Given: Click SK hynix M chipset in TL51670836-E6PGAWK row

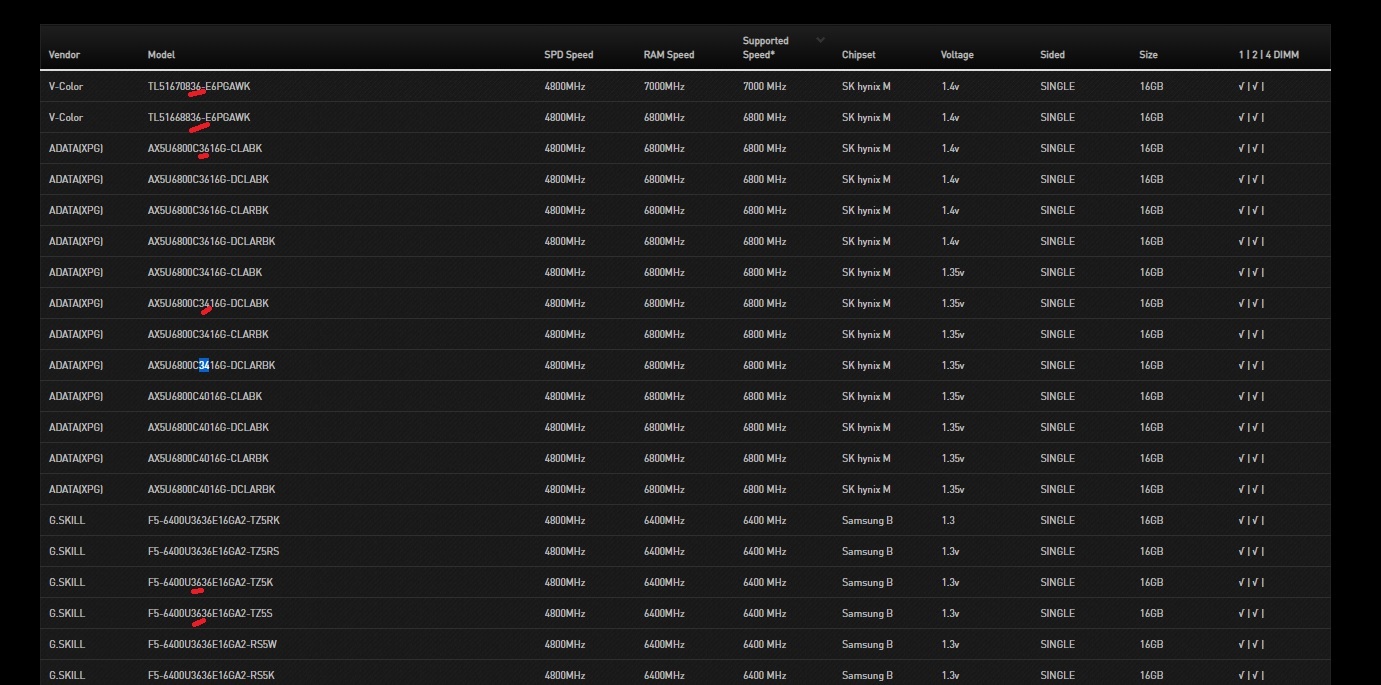Looking at the screenshot, I should tap(866, 87).
